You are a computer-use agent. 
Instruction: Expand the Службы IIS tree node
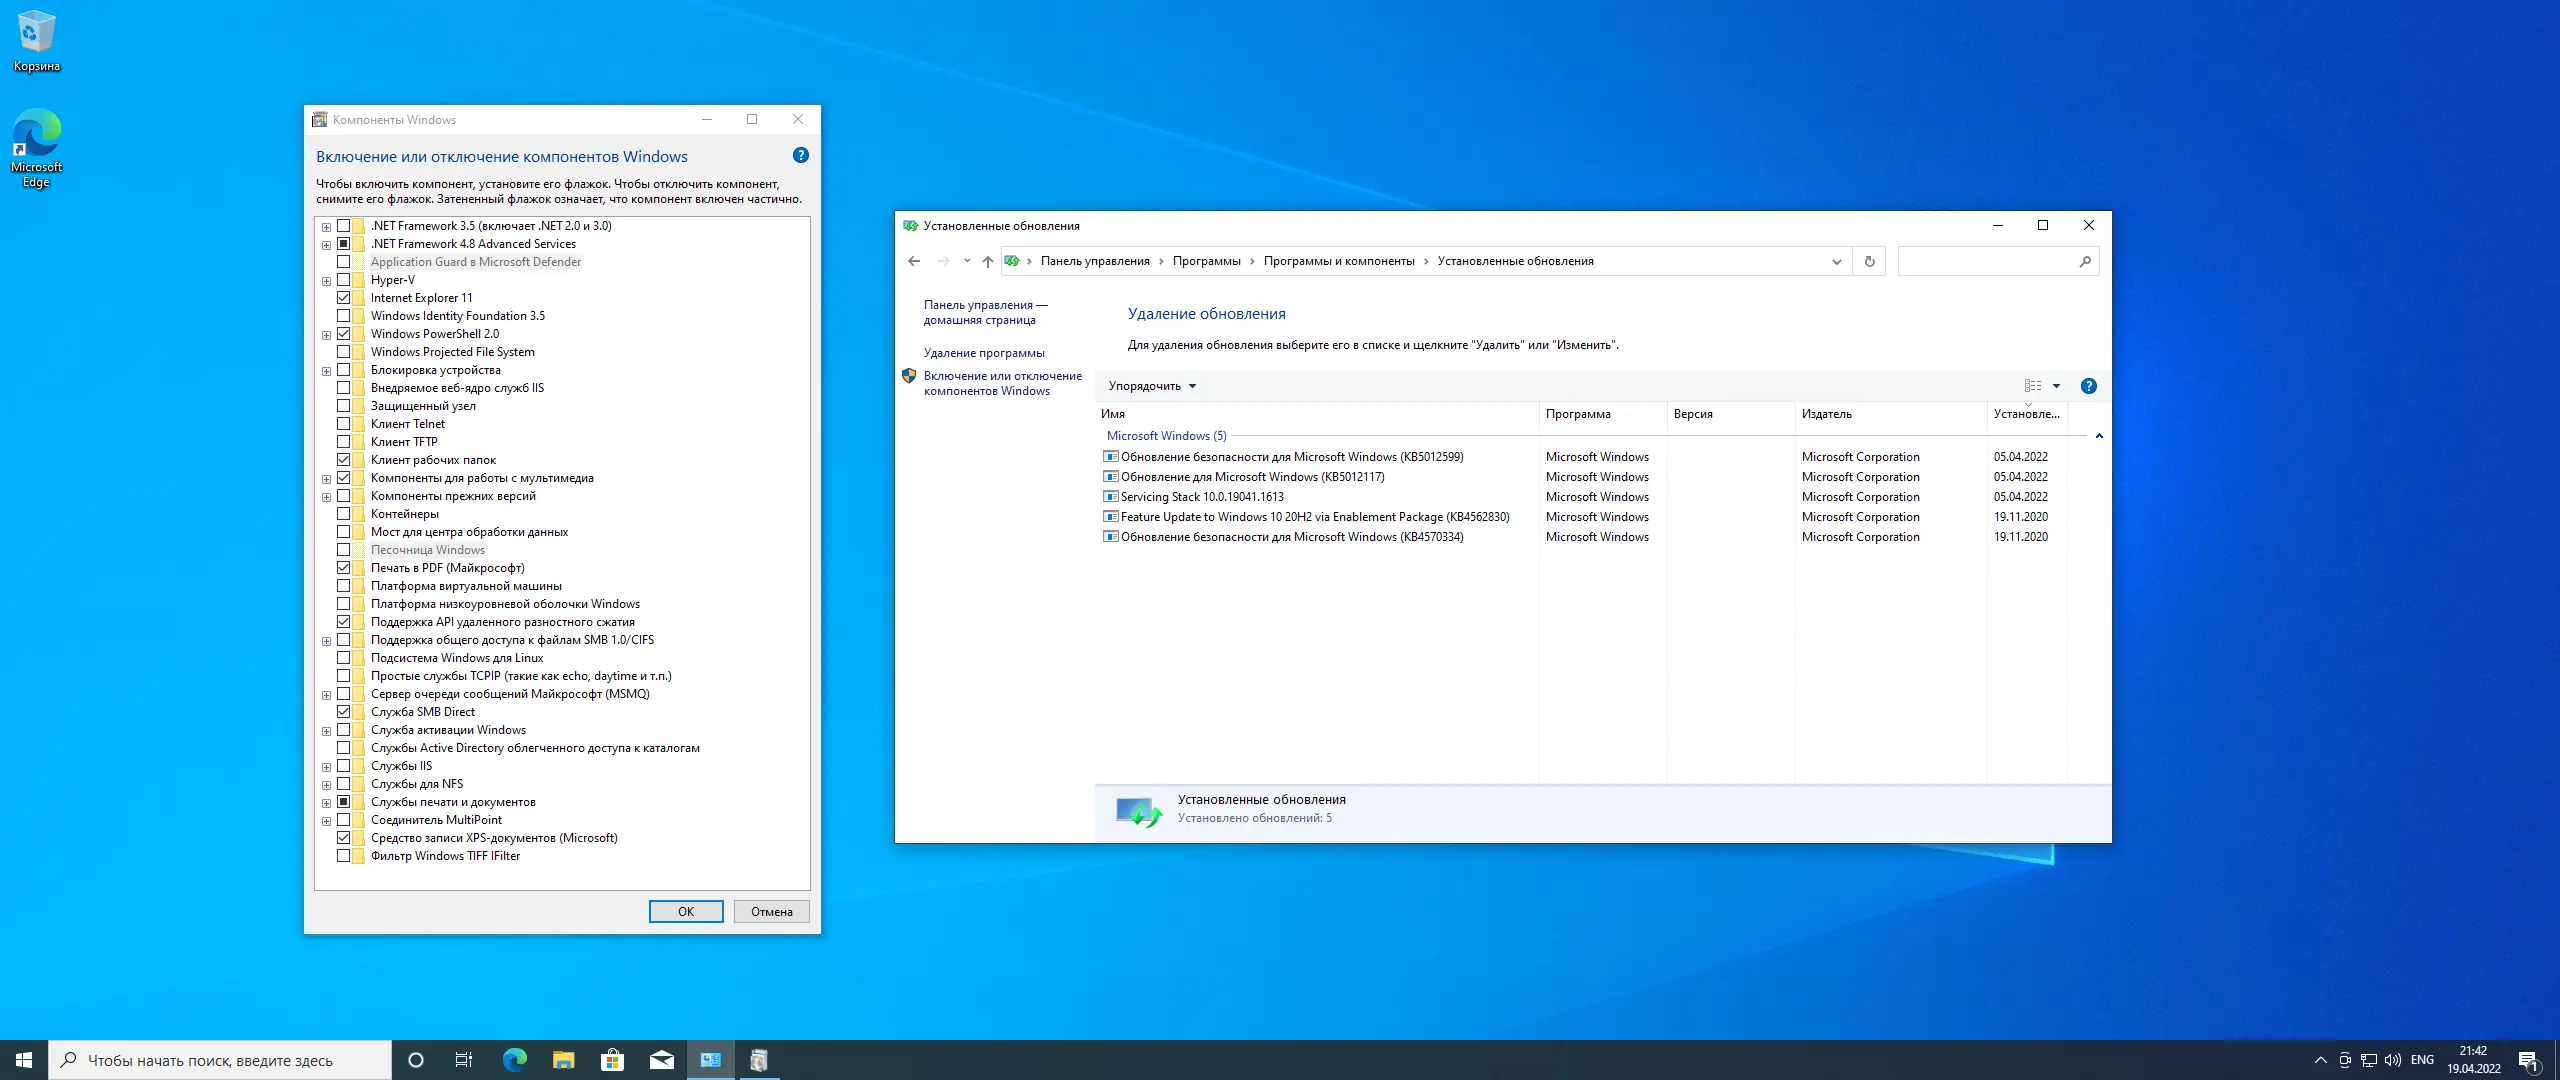(x=326, y=766)
